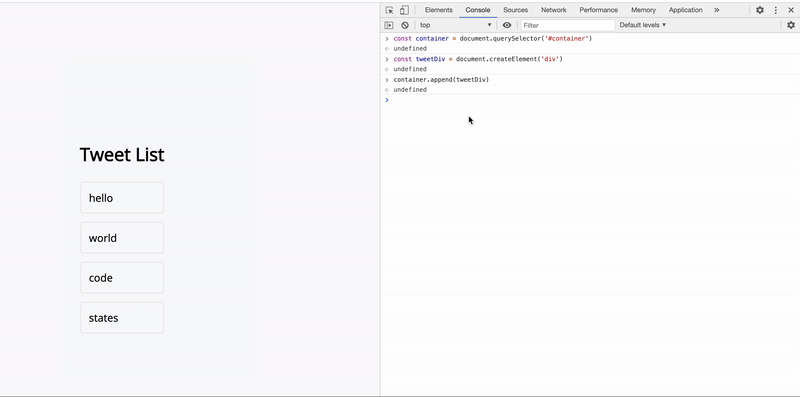The image size is (800, 397).
Task: Open the Default levels dropdown
Action: [x=643, y=25]
